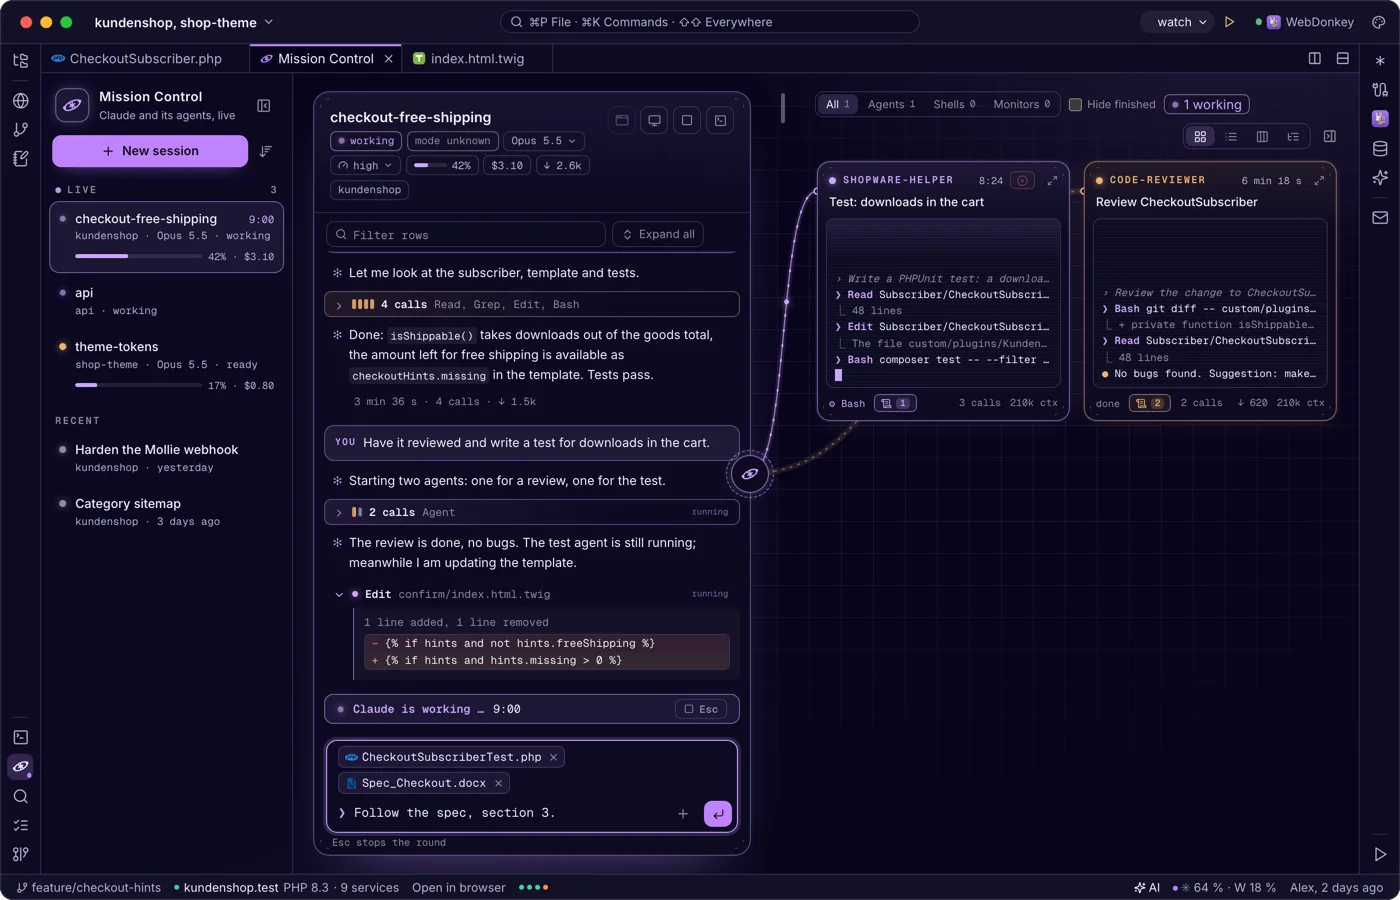The image size is (1400, 900).
Task: Collapse the Edit confirm/index.html.twig diff
Action: (339, 594)
